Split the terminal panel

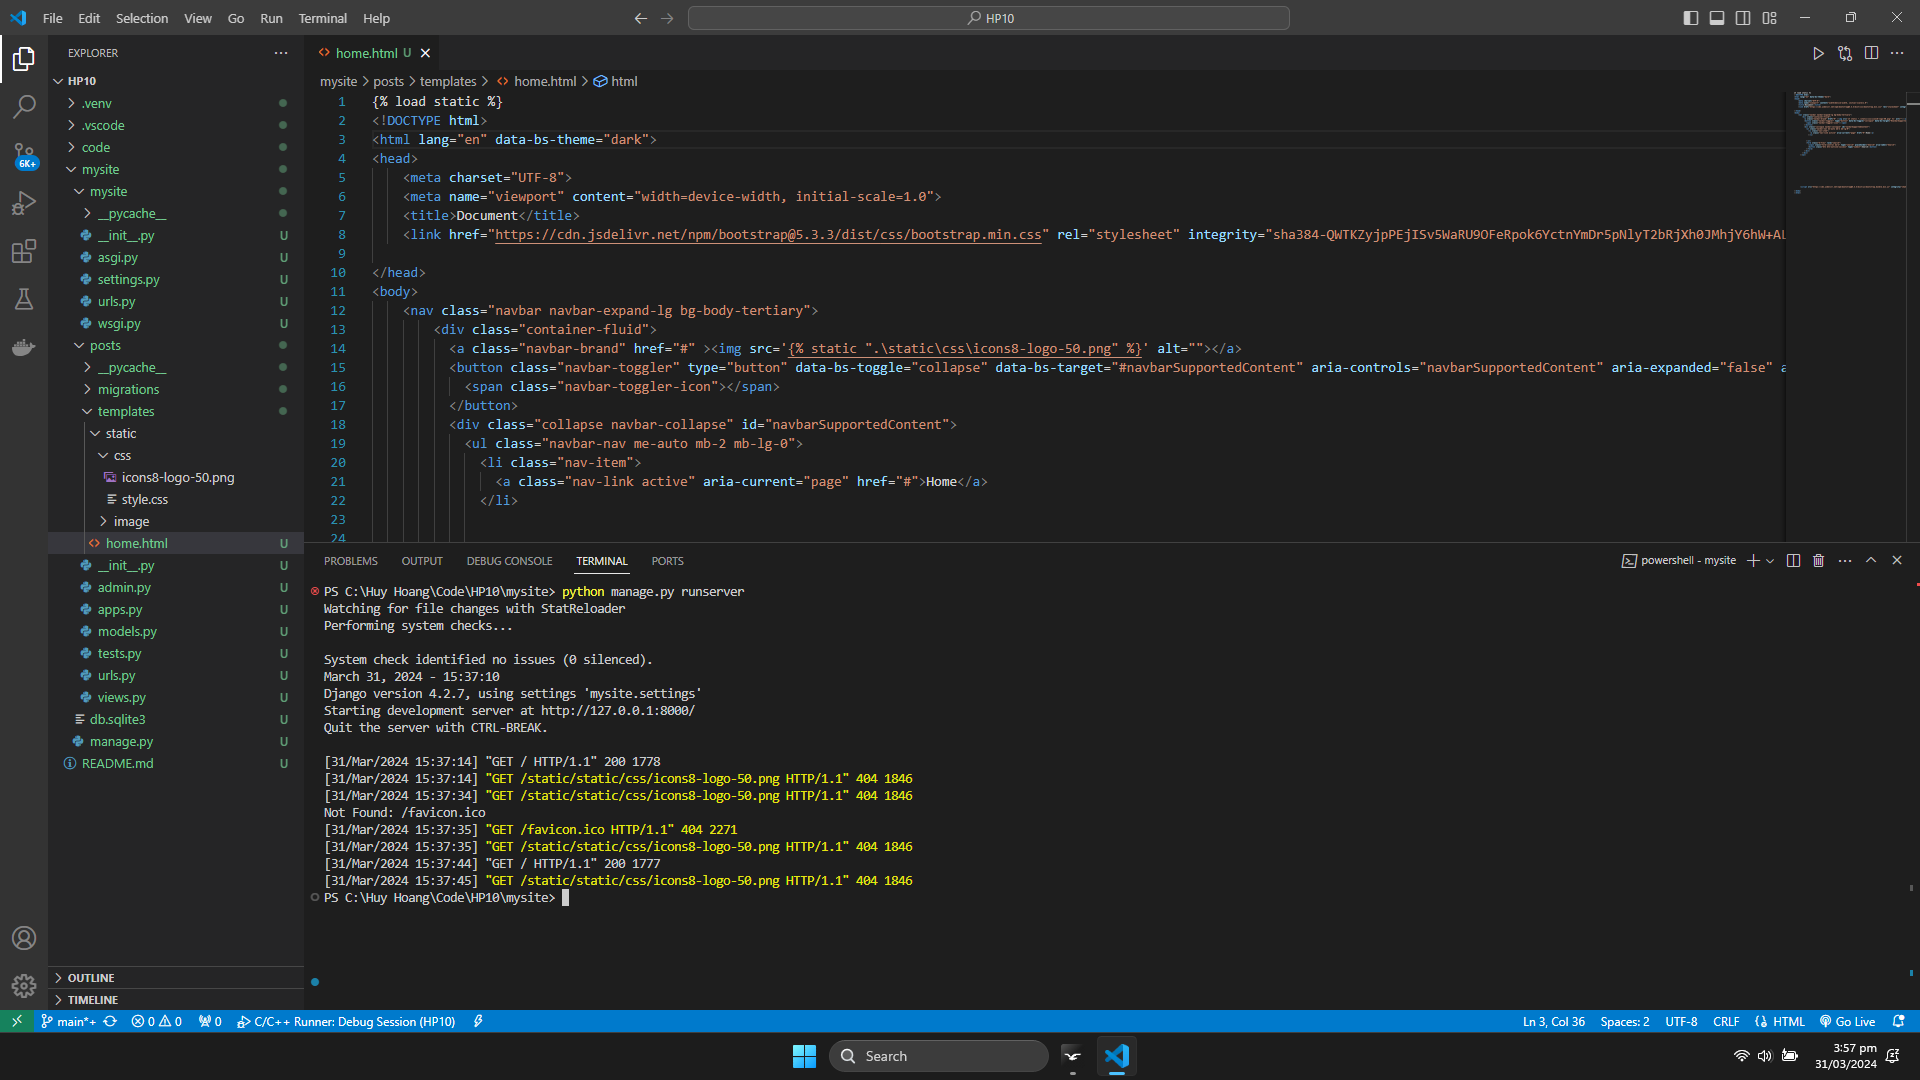[1793, 561]
